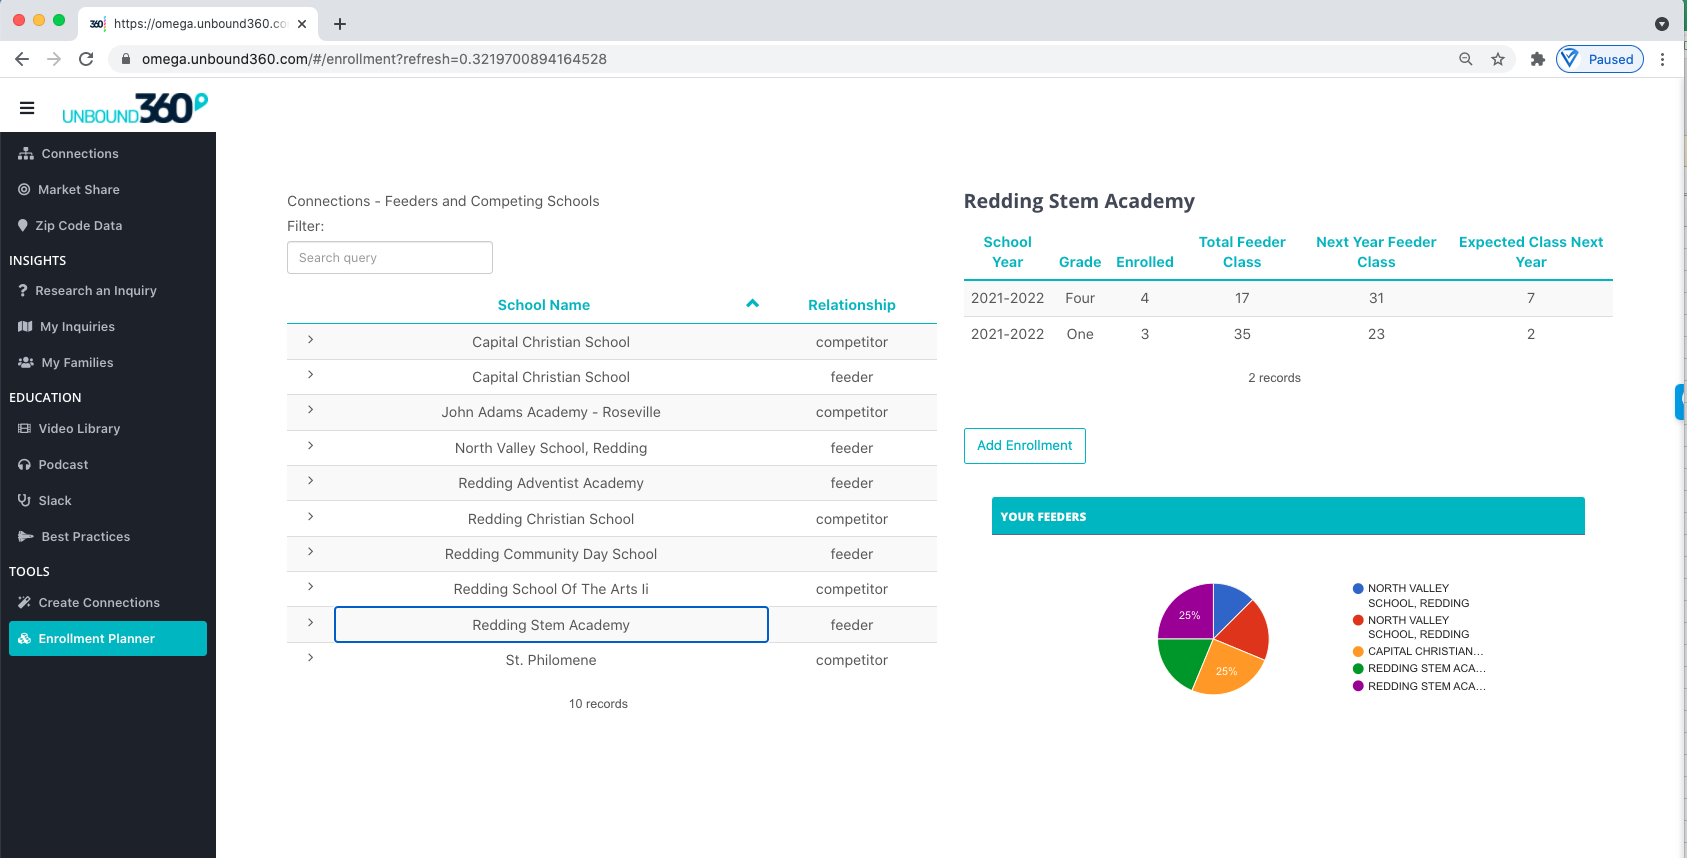Open Connections in the sidebar
The image size is (1687, 858).
[80, 154]
